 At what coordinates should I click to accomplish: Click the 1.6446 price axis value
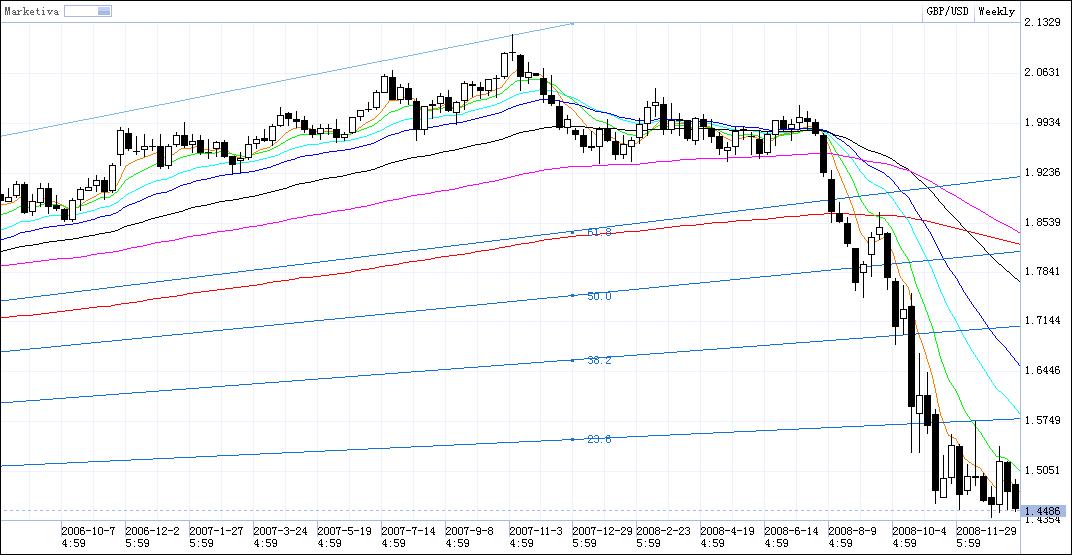coord(1041,370)
